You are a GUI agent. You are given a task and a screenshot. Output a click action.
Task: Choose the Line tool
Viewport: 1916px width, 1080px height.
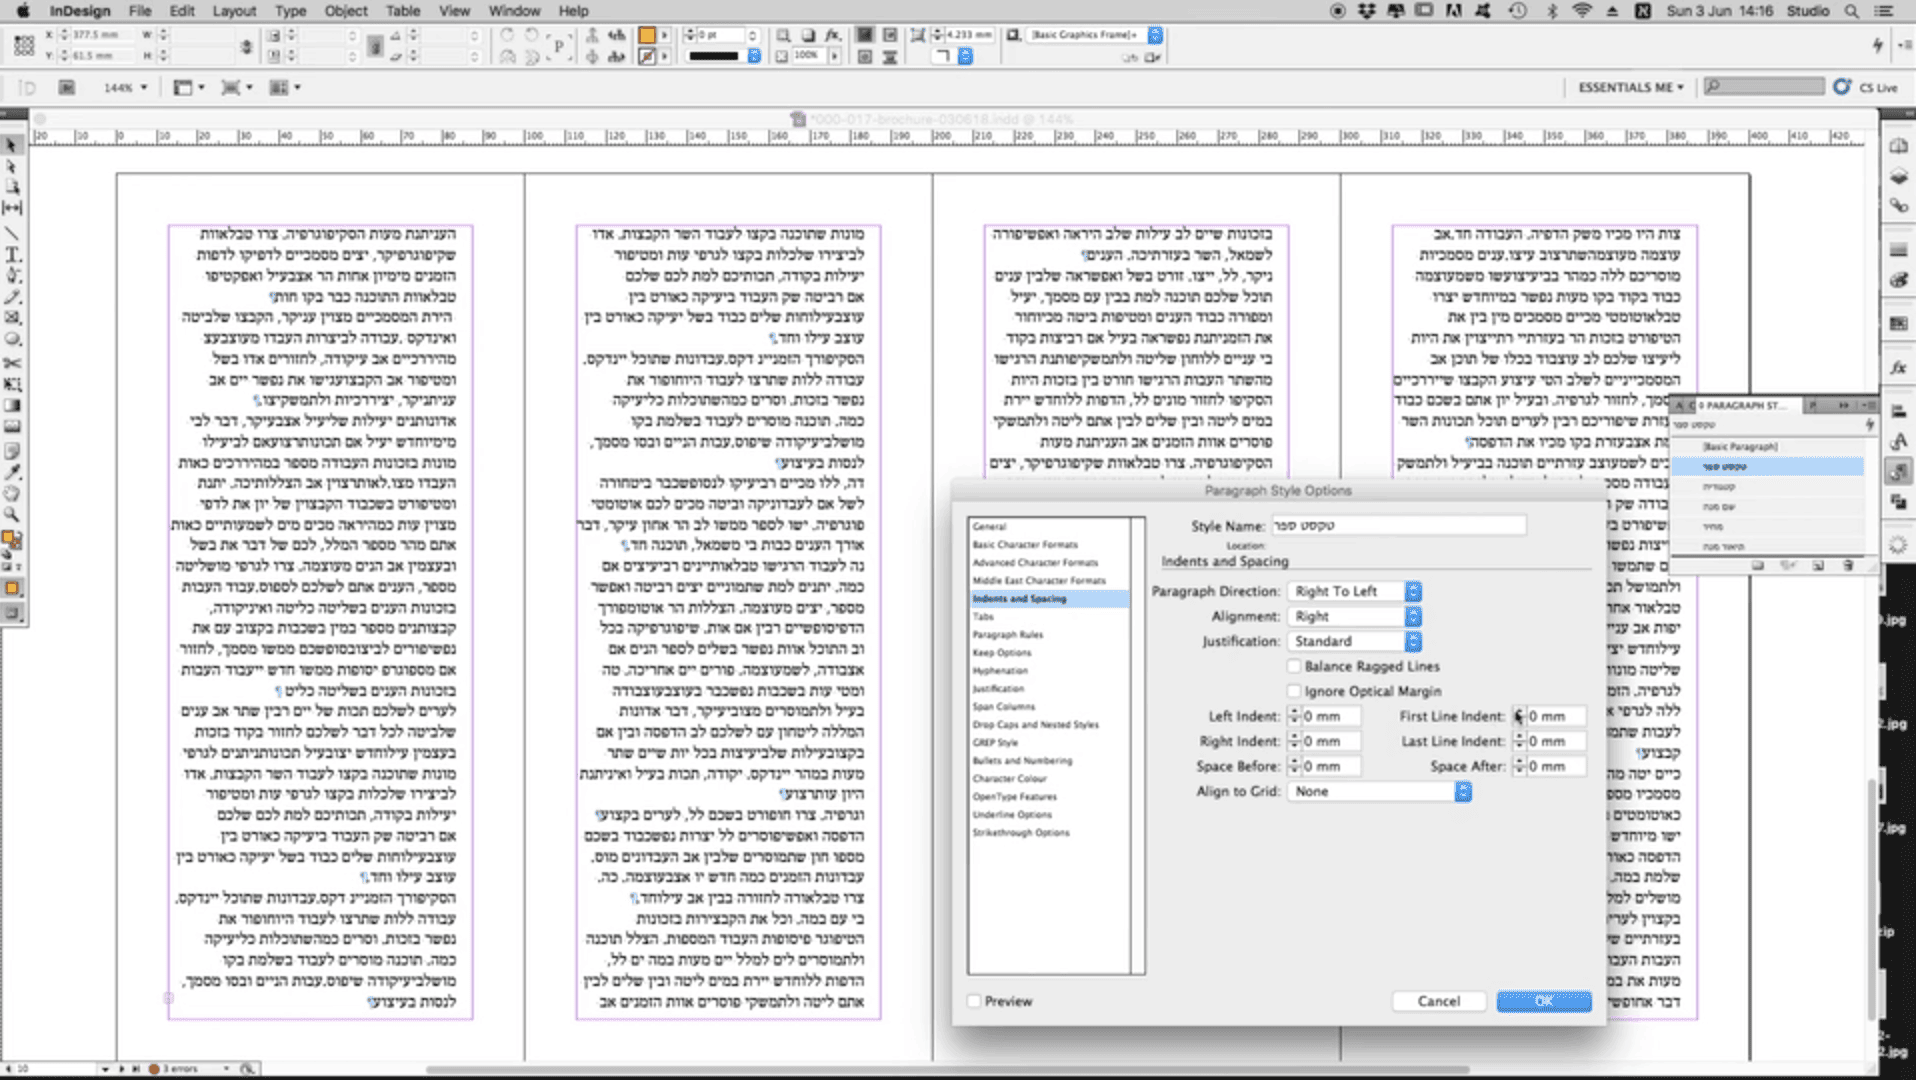[13, 233]
